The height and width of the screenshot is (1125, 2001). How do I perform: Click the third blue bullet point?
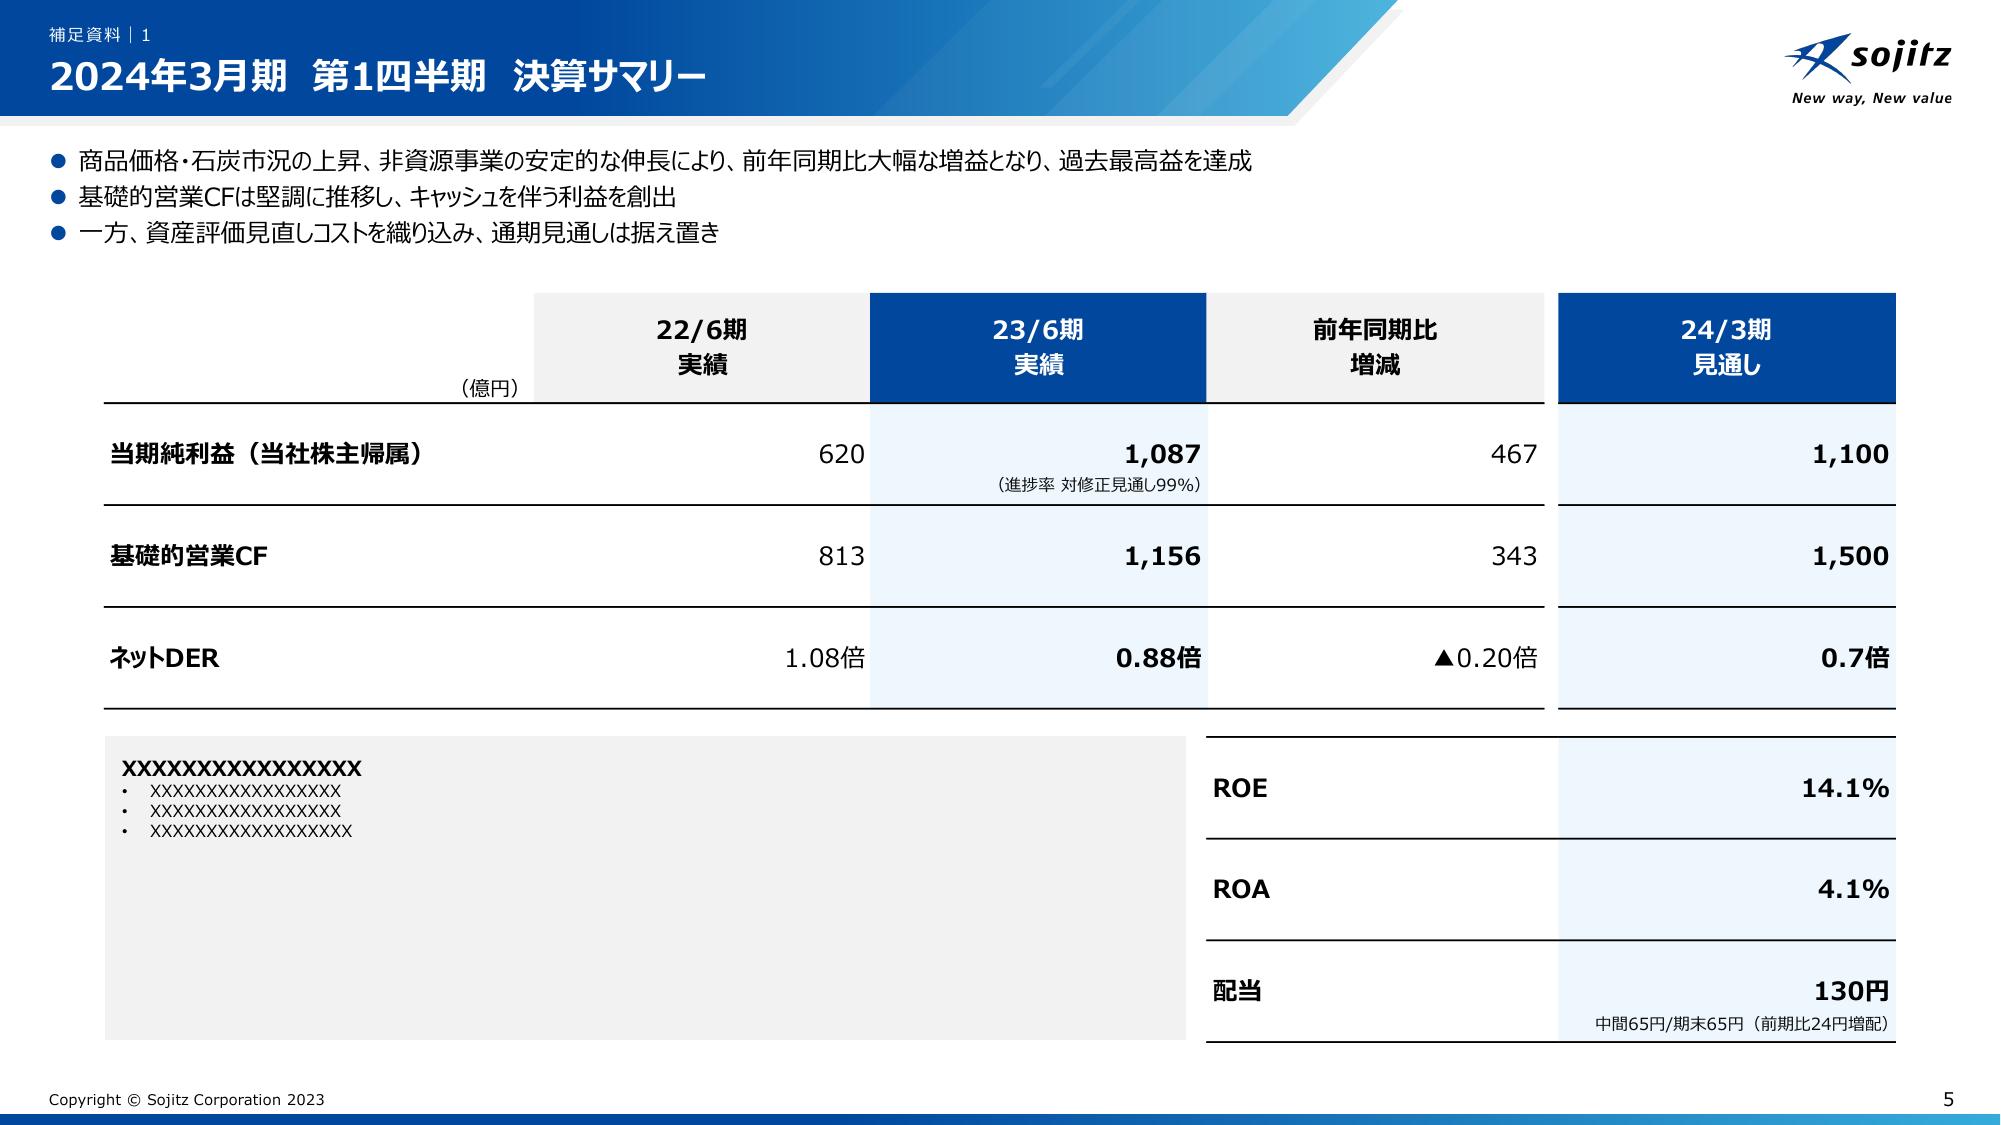[58, 233]
